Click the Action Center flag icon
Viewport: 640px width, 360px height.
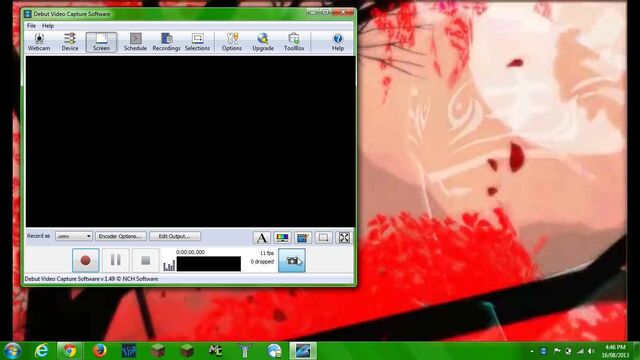tap(557, 351)
